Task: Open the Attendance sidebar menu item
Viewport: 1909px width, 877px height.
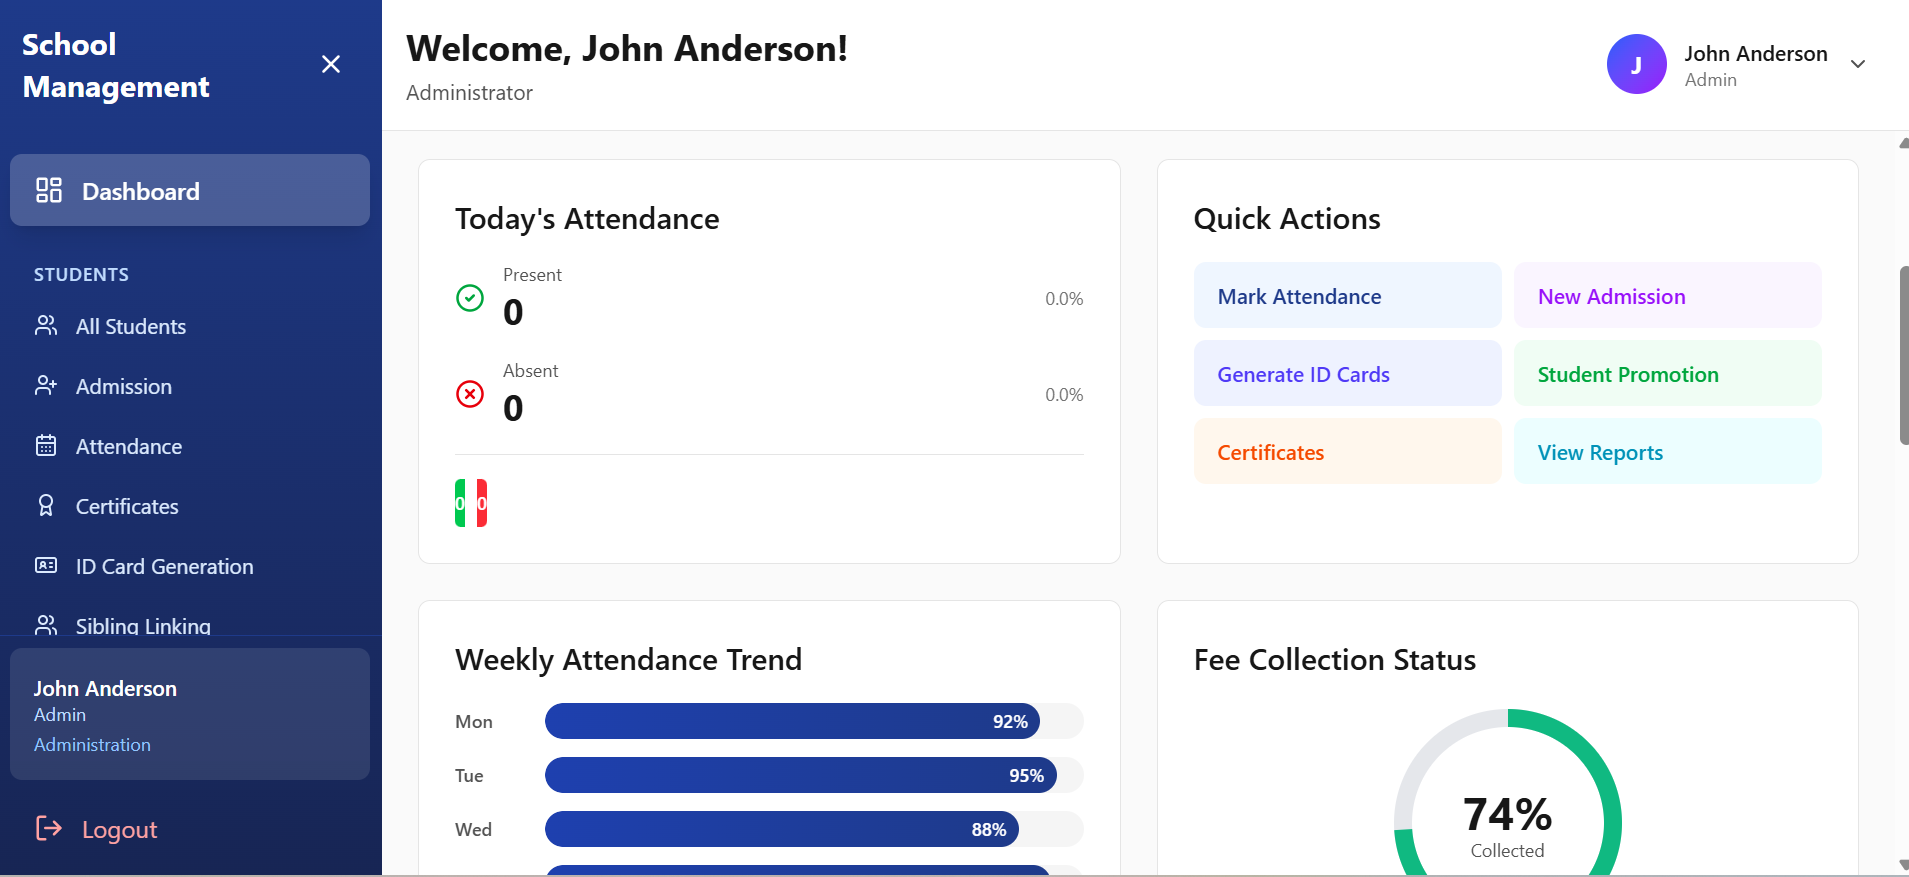Action: tap(129, 446)
